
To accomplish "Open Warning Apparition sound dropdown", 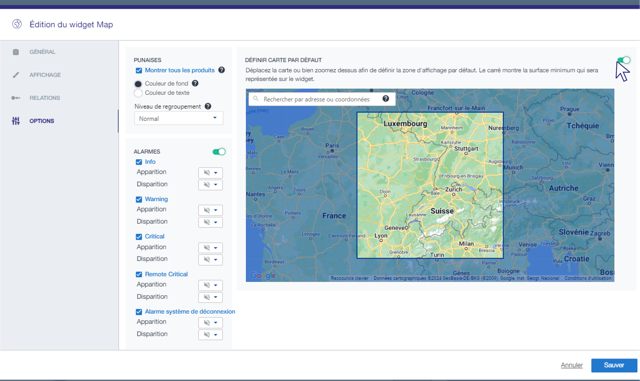I will [x=210, y=210].
